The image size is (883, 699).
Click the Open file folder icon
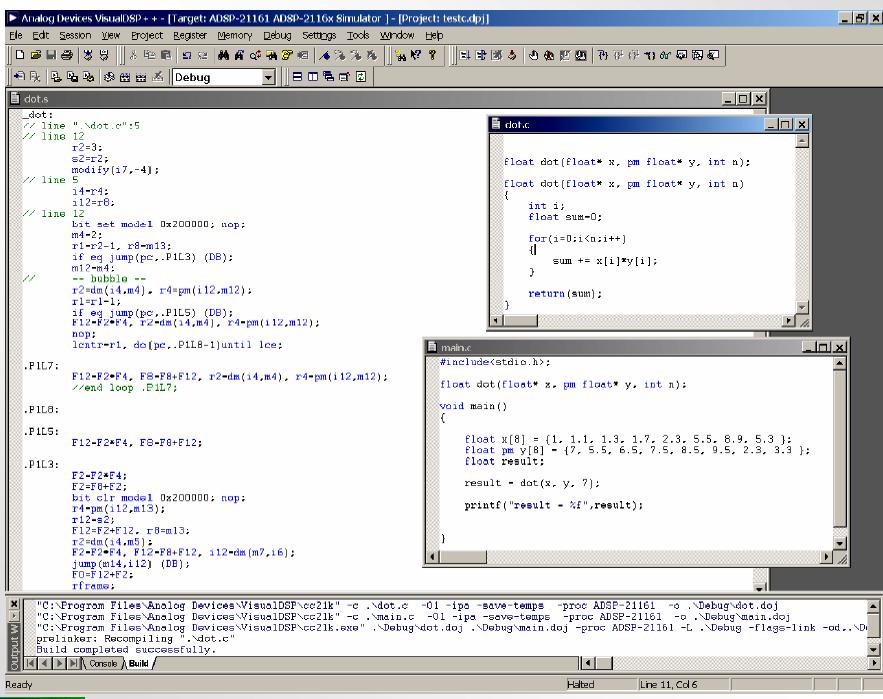click(x=35, y=55)
